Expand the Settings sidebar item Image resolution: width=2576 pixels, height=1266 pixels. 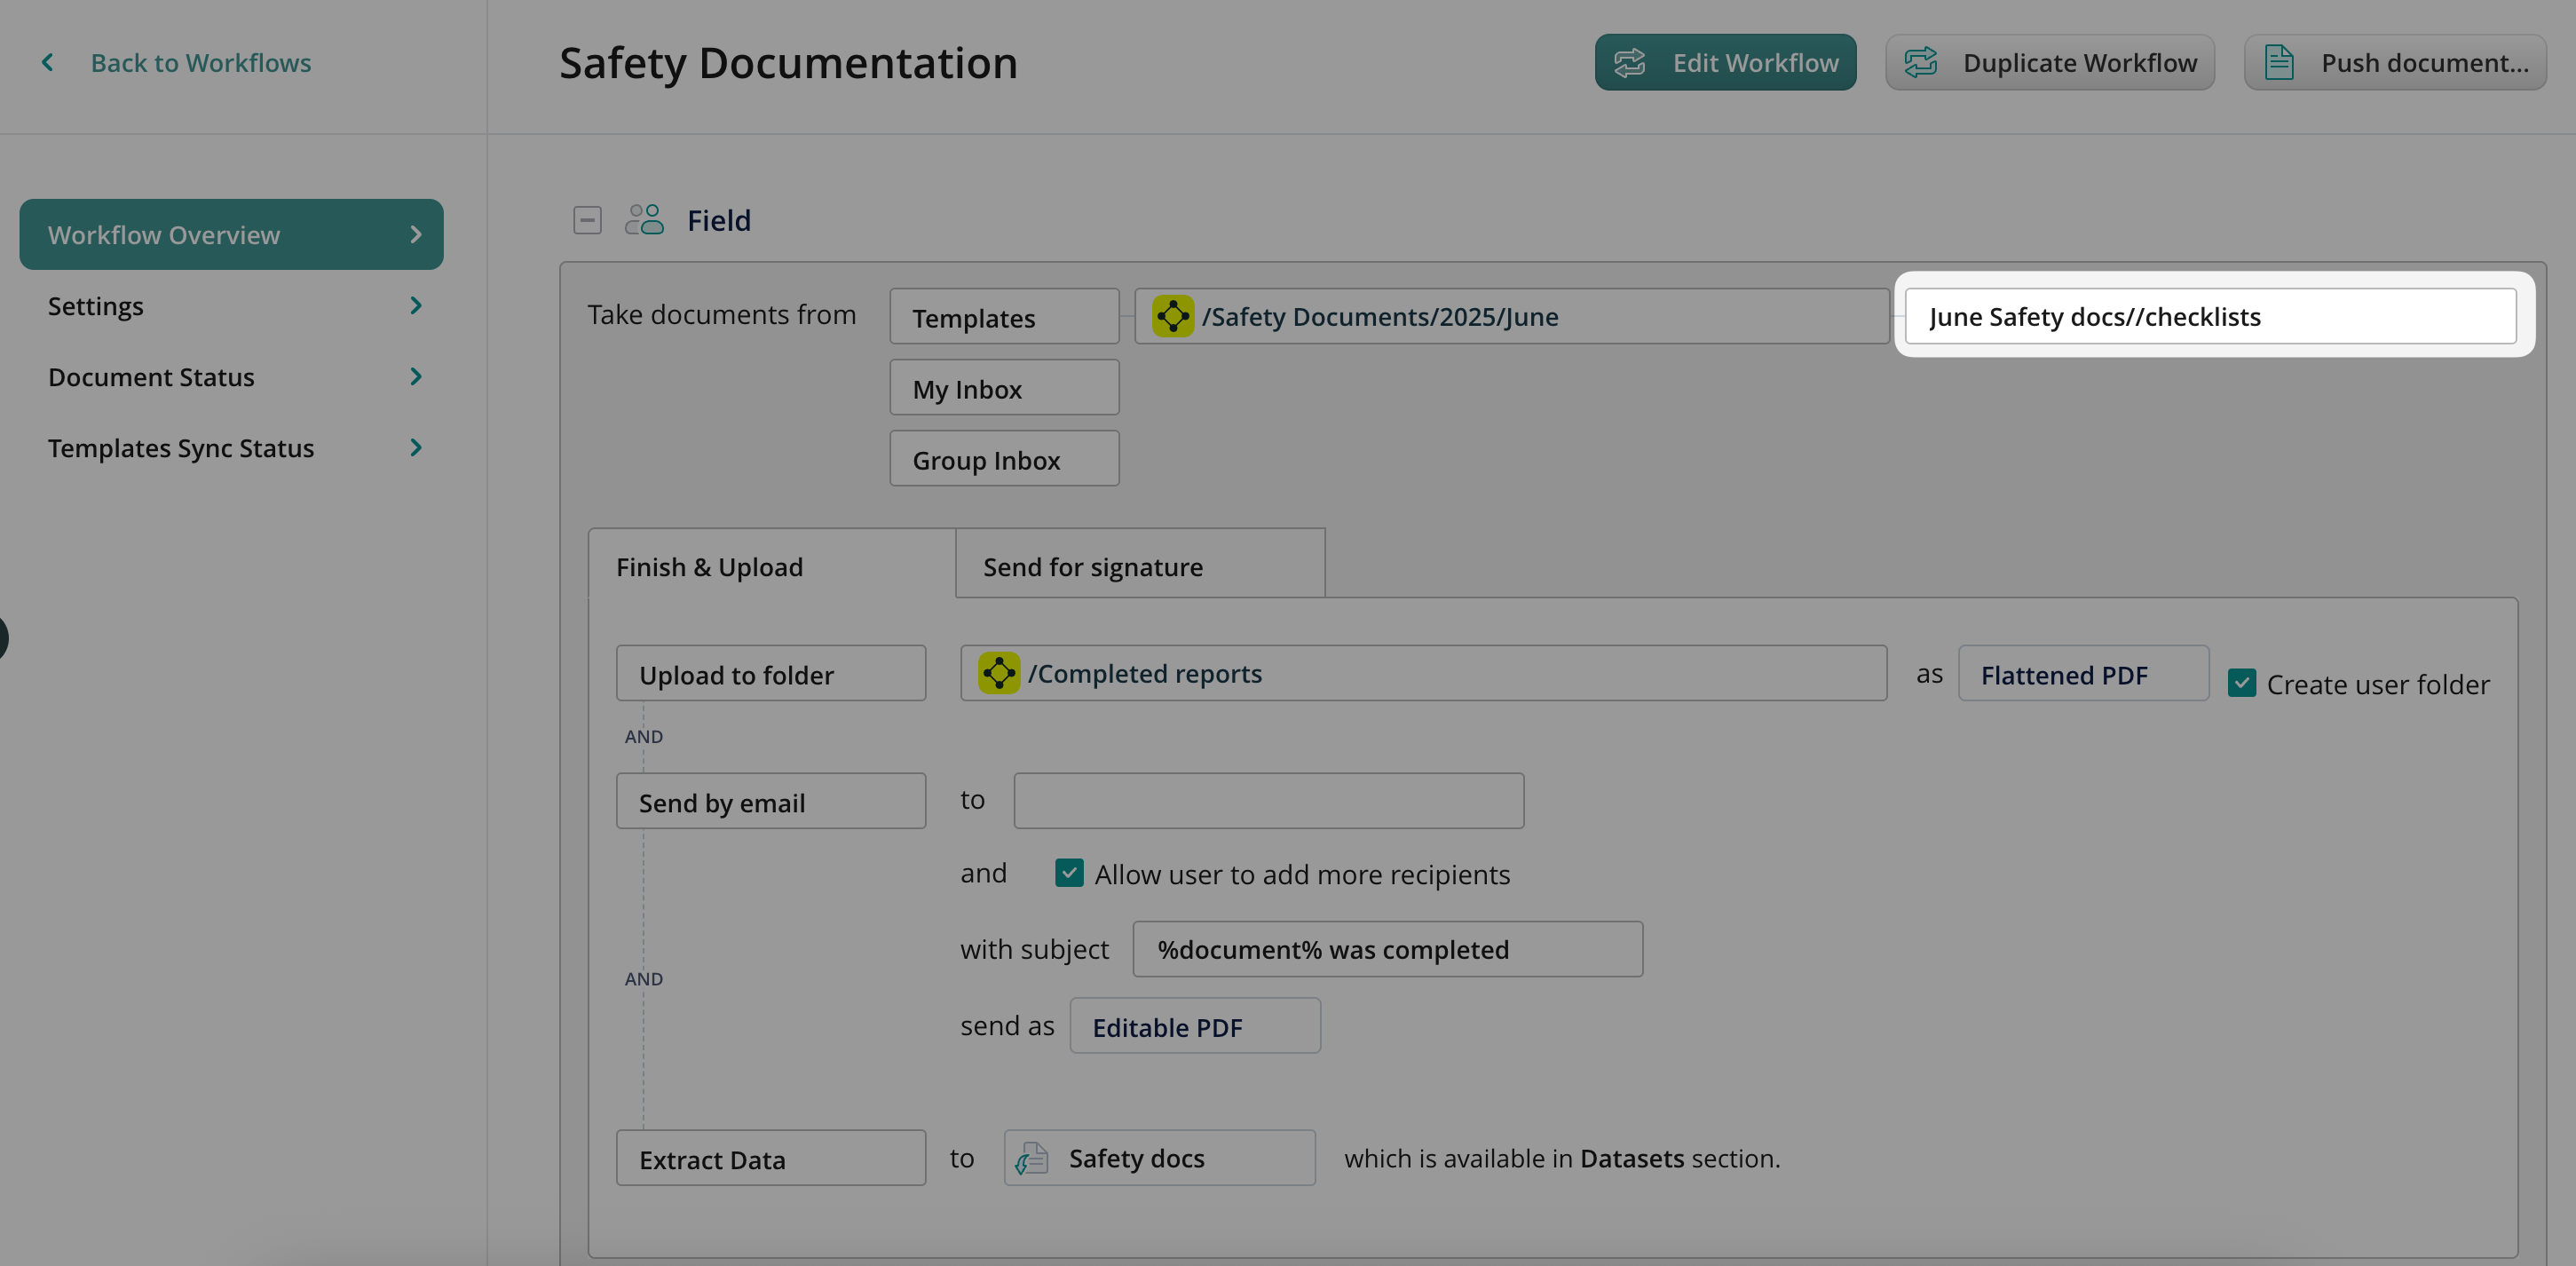[231, 306]
